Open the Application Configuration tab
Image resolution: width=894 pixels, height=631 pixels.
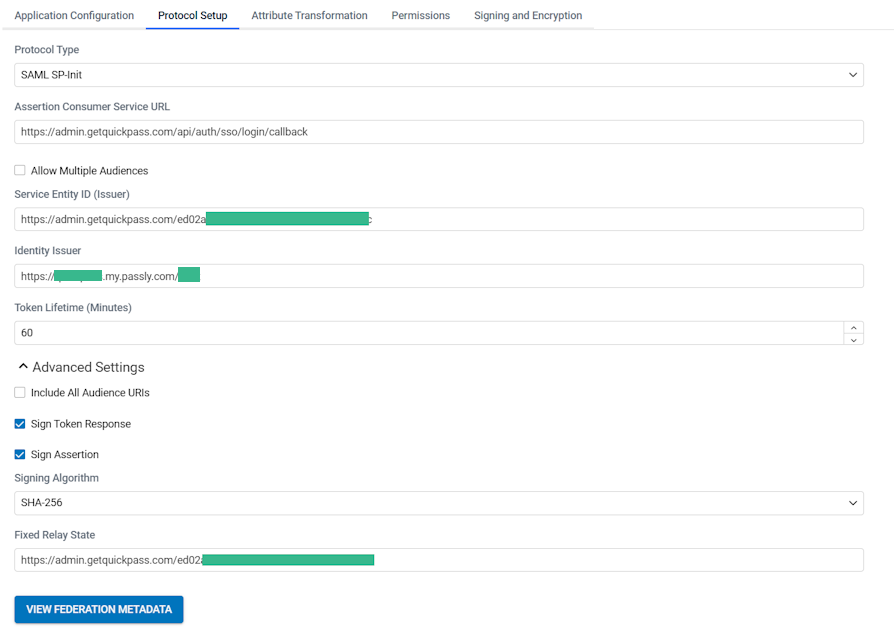coord(74,16)
